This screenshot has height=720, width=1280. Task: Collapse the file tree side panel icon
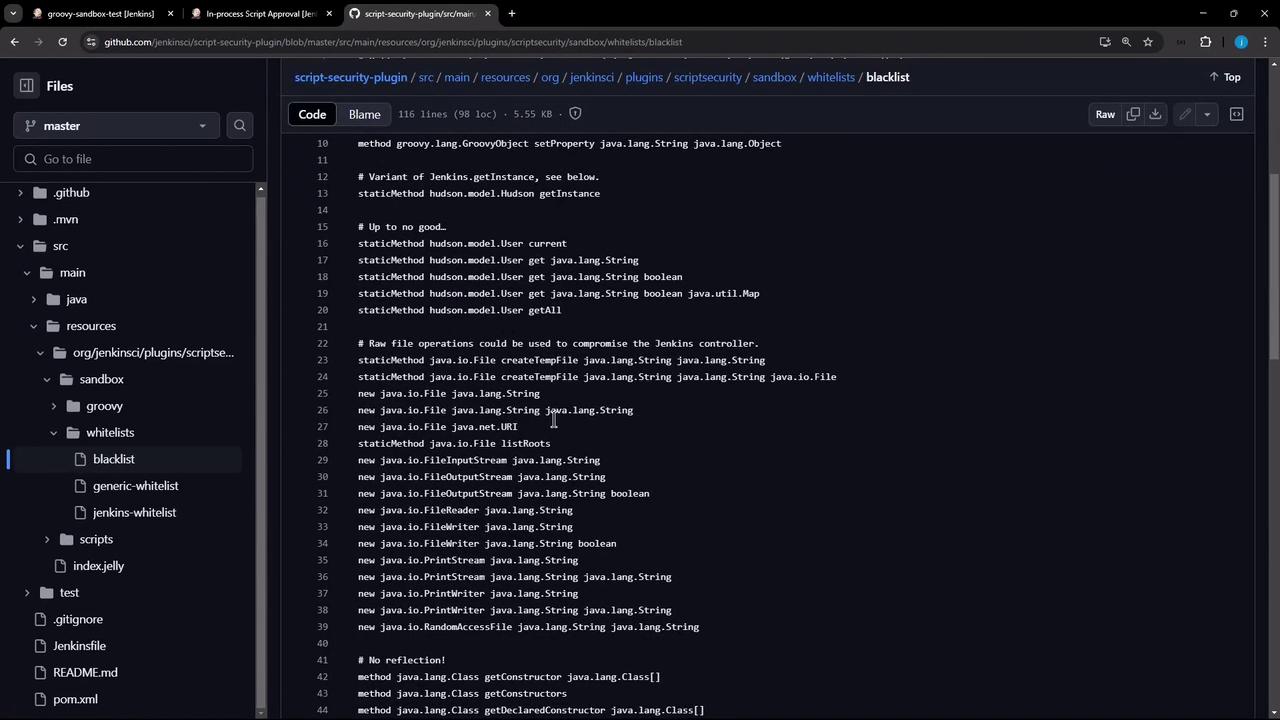point(27,86)
